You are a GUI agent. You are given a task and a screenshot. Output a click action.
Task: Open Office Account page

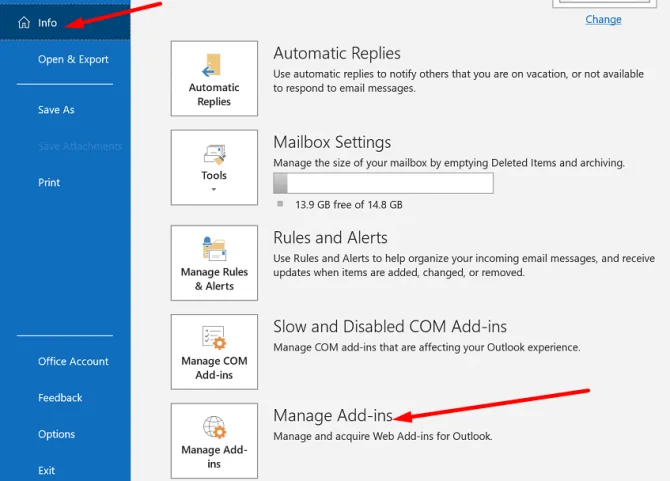point(73,361)
